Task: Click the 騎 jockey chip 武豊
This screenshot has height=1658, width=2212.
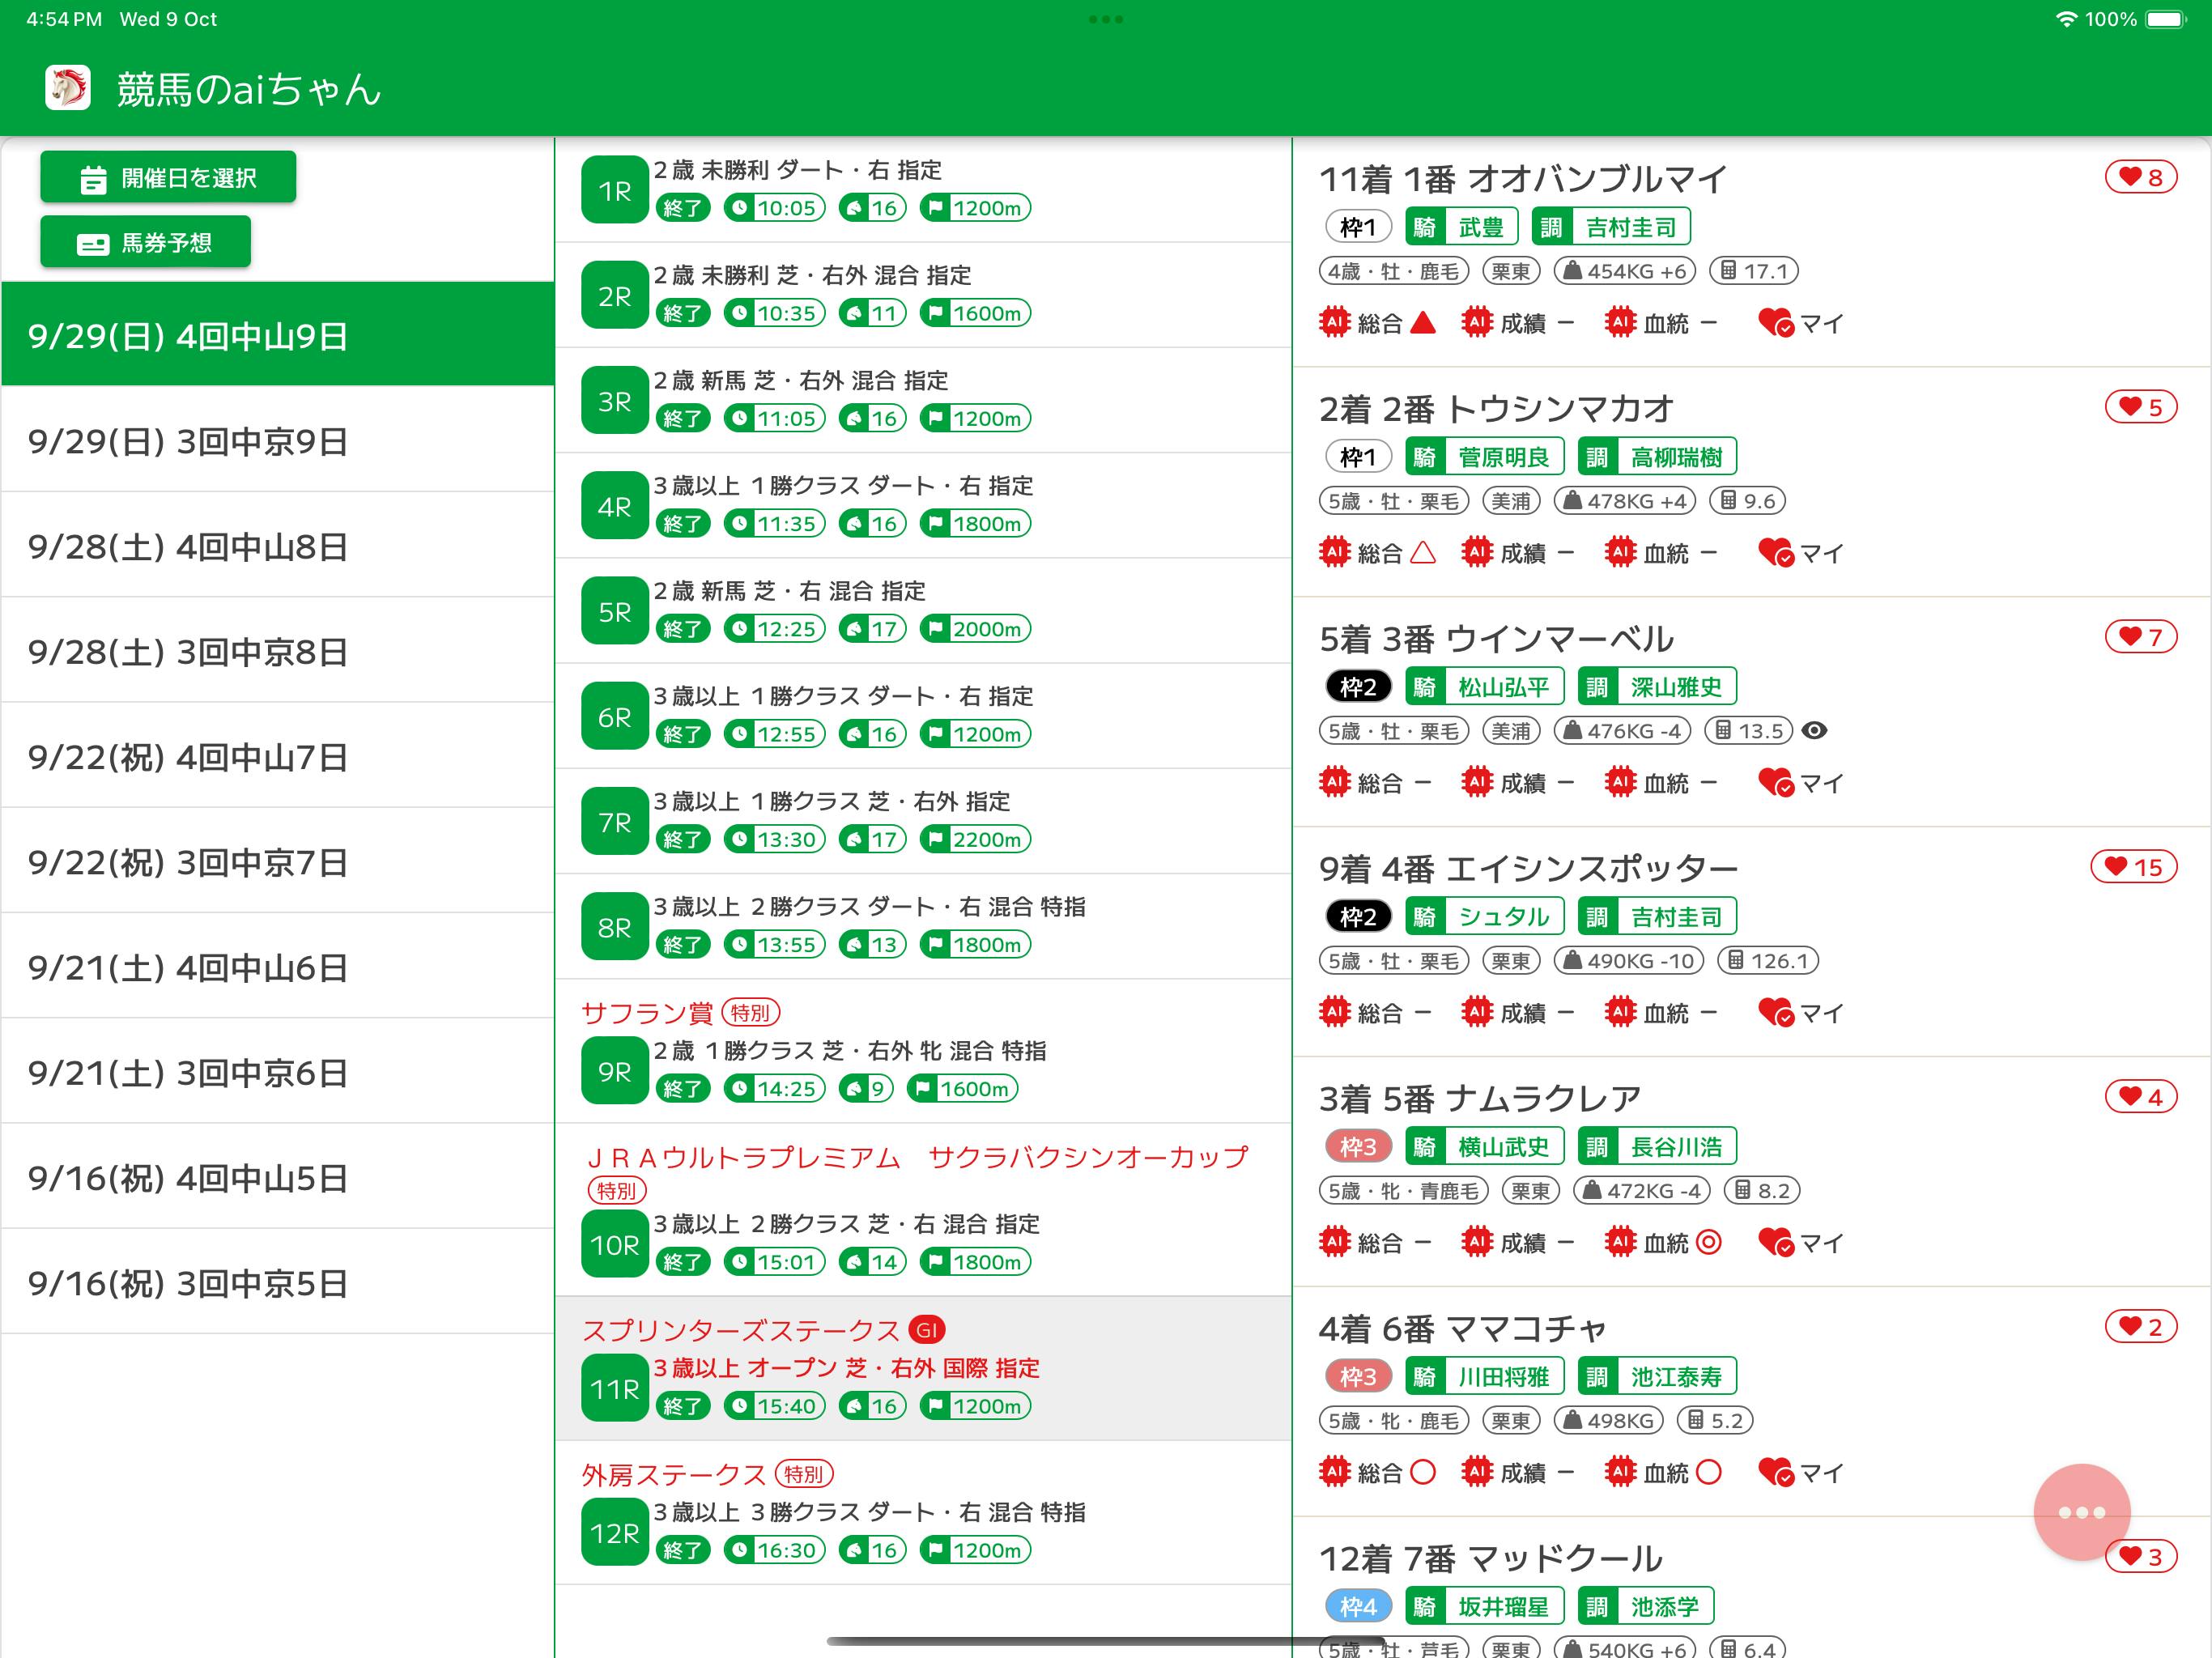Action: click(1461, 227)
